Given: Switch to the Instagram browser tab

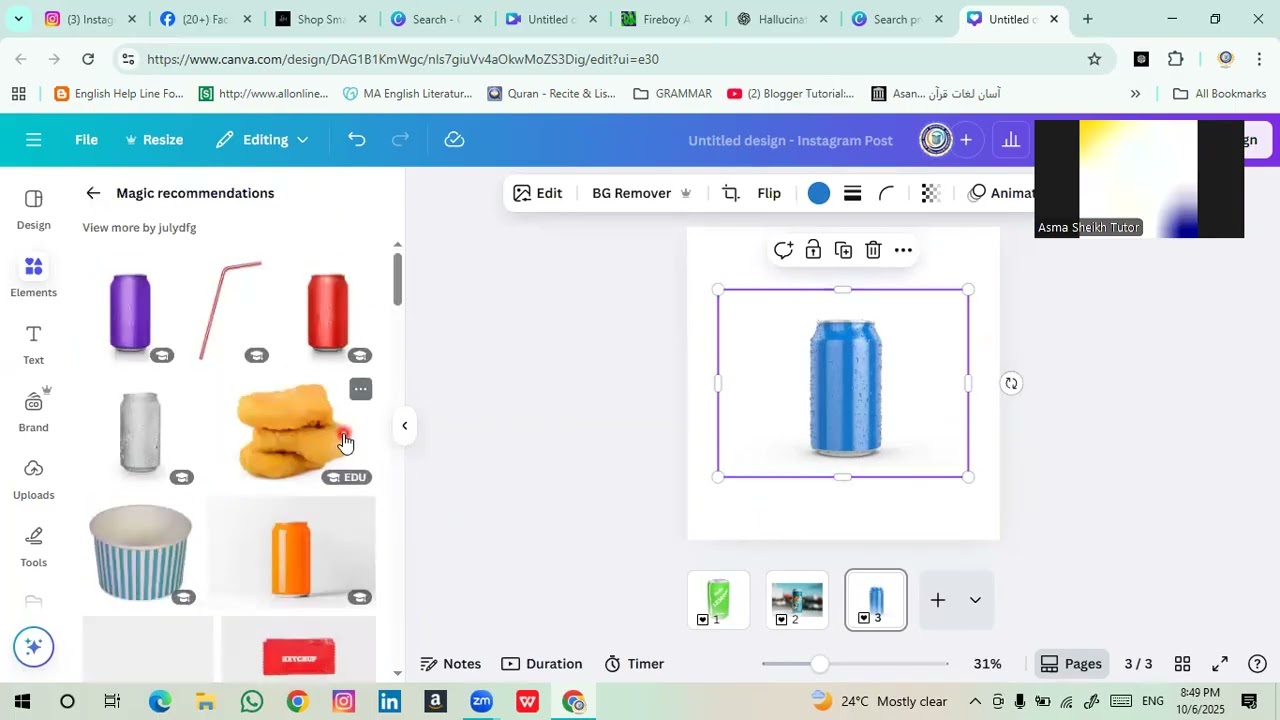Looking at the screenshot, I should click(90, 19).
